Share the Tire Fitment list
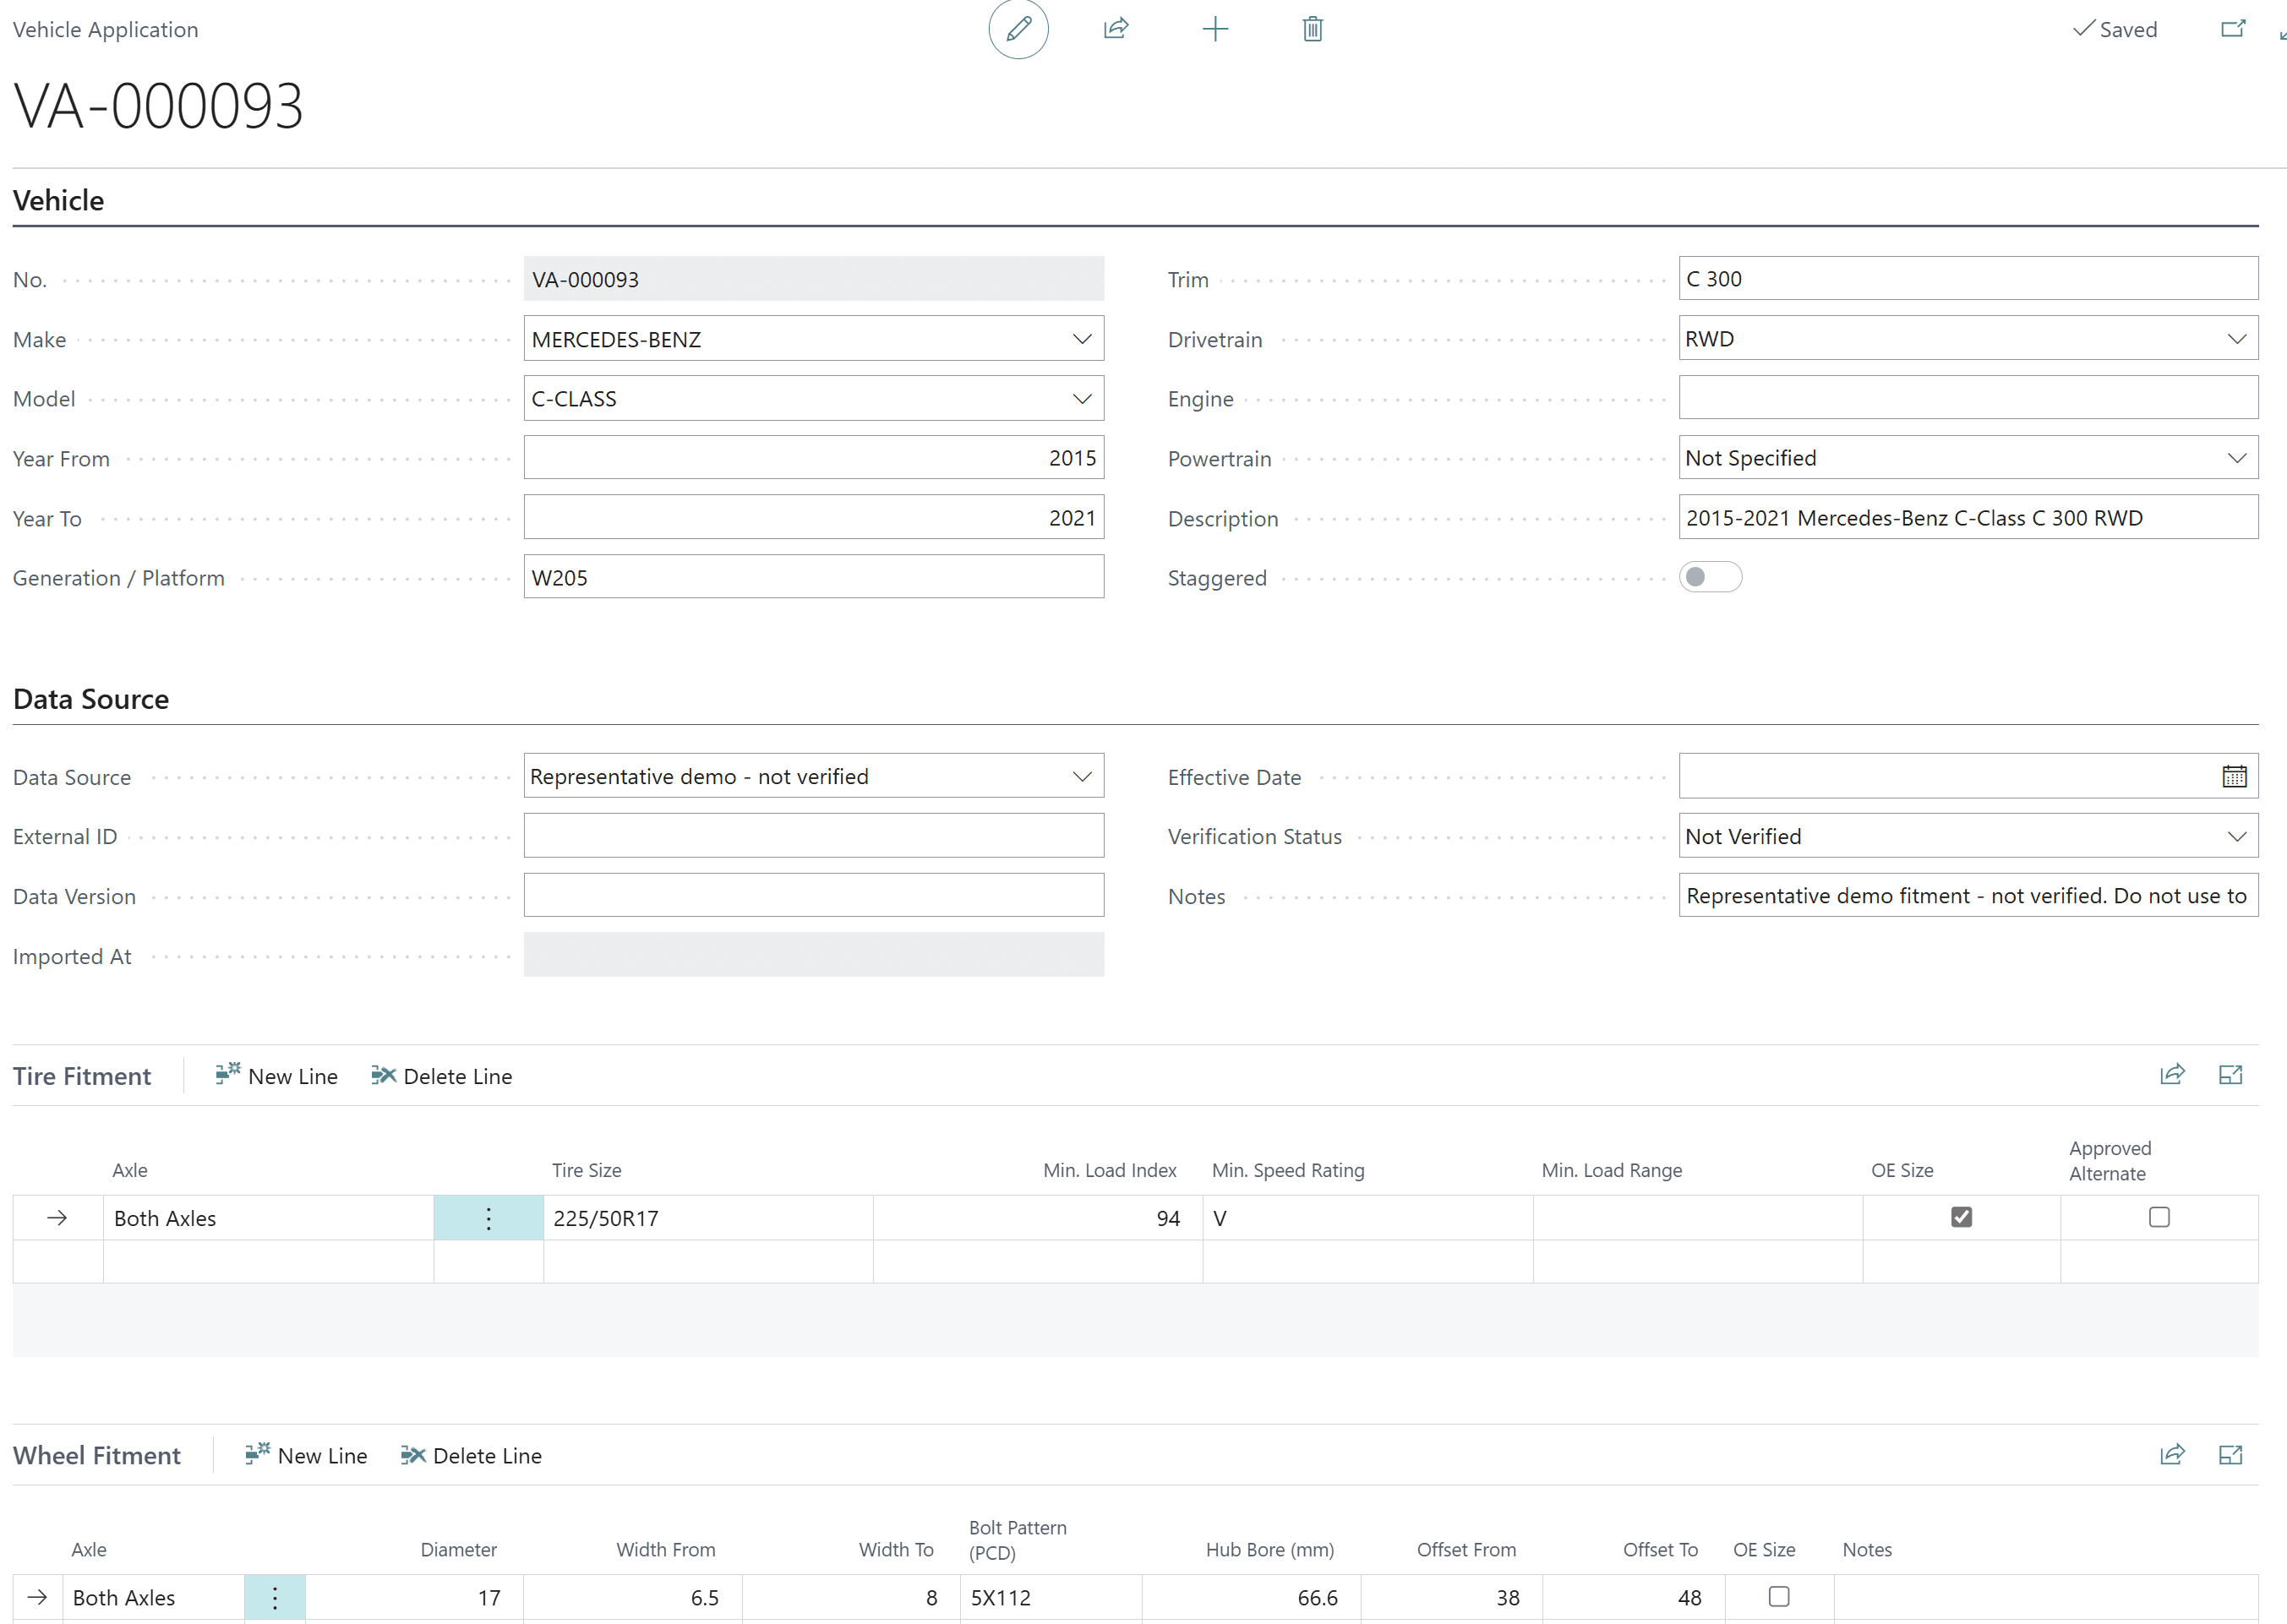The height and width of the screenshot is (1624, 2287). (x=2172, y=1075)
